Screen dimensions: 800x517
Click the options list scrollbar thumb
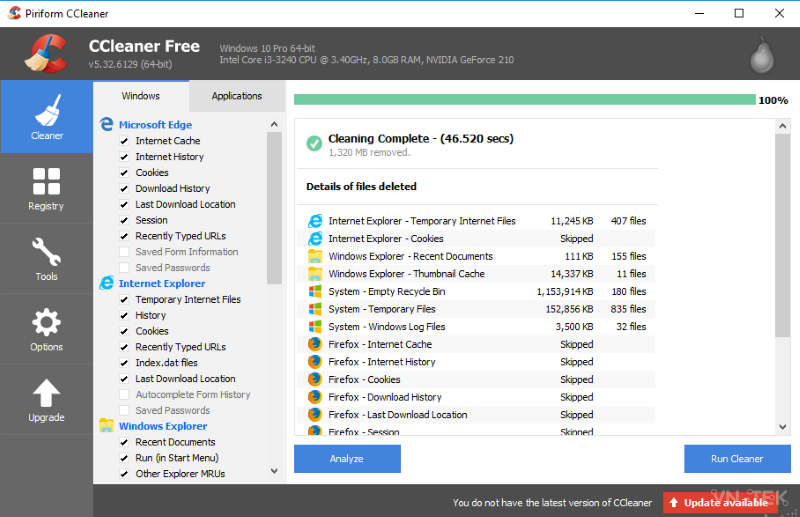[x=274, y=208]
